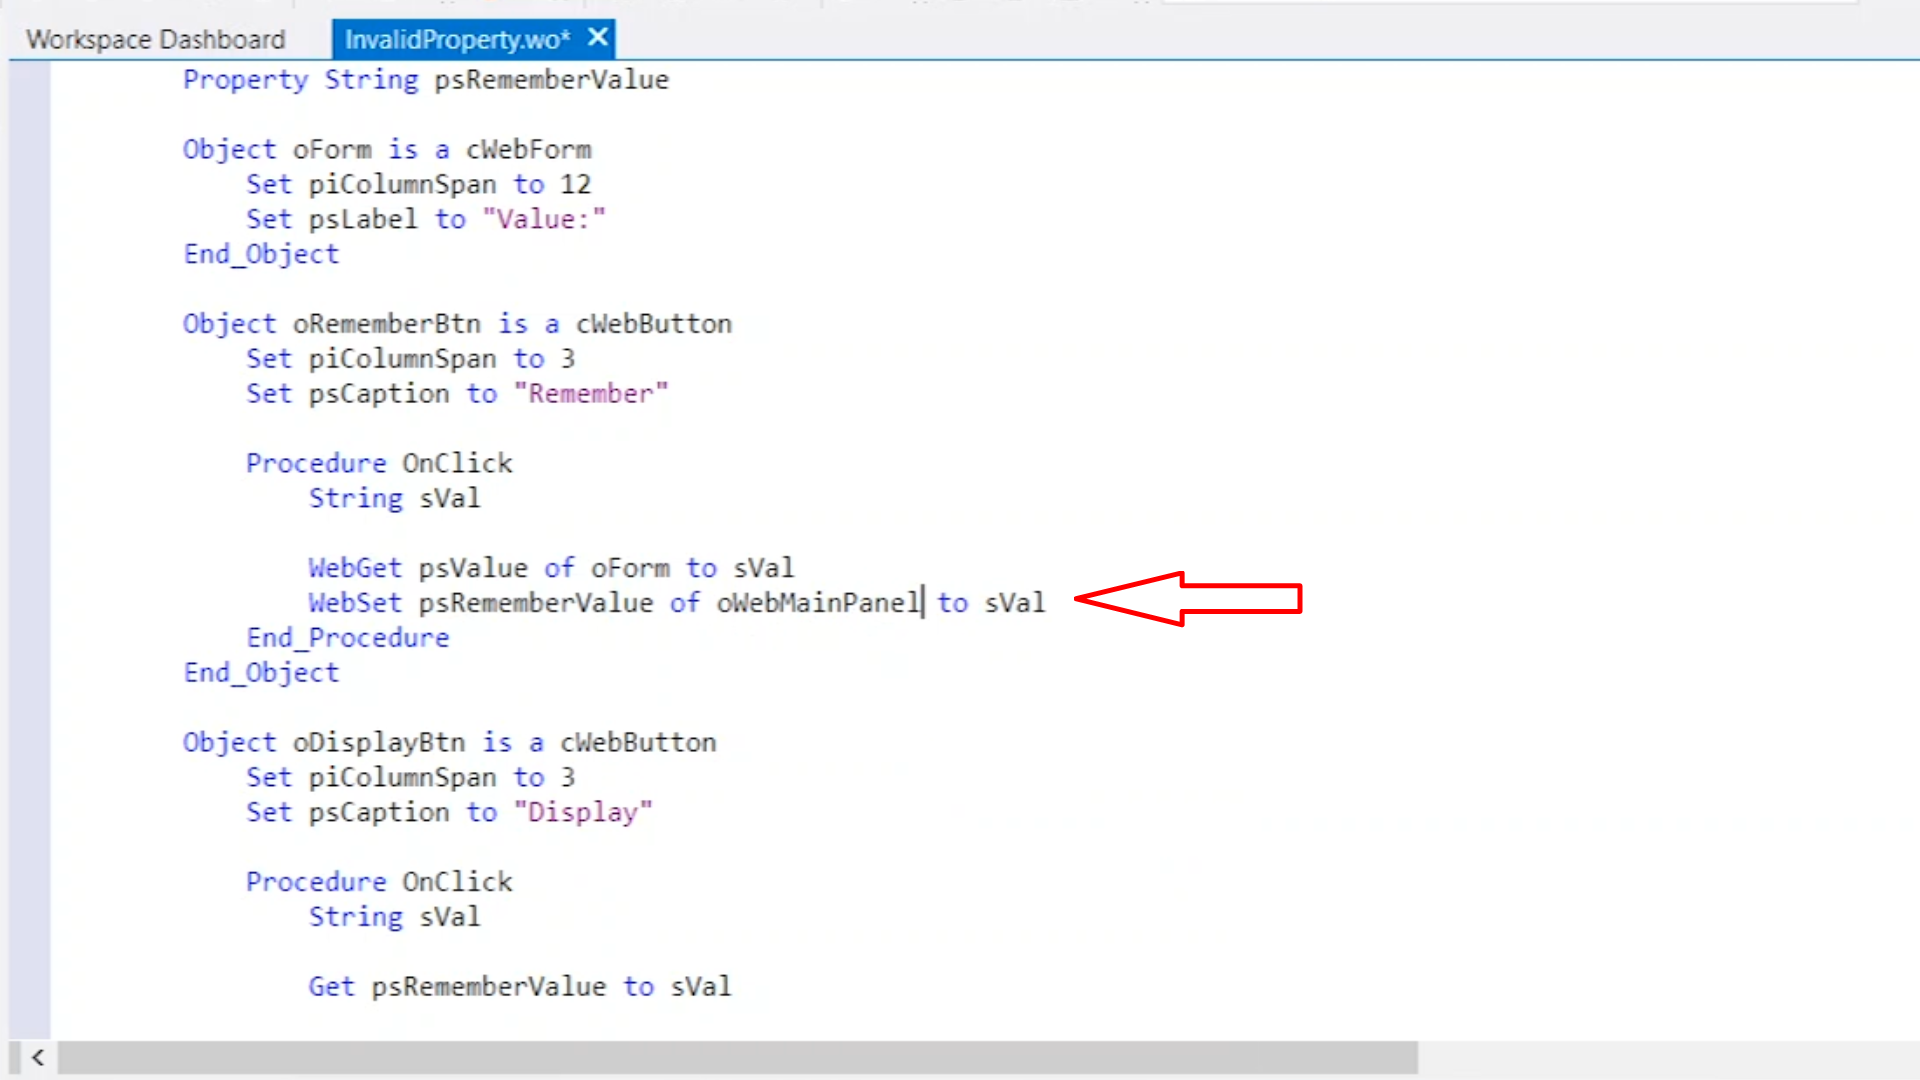Click on psRememberValue in Property line

(551, 80)
